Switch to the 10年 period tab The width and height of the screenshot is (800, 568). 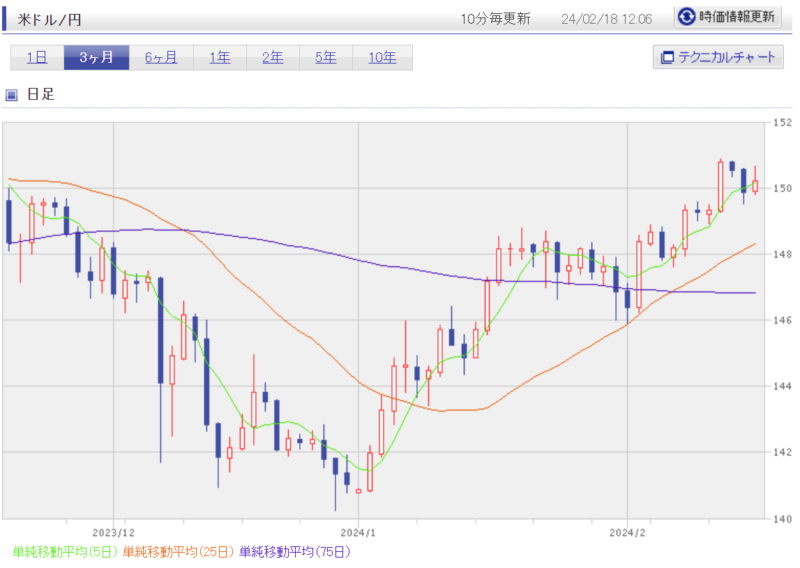click(383, 57)
